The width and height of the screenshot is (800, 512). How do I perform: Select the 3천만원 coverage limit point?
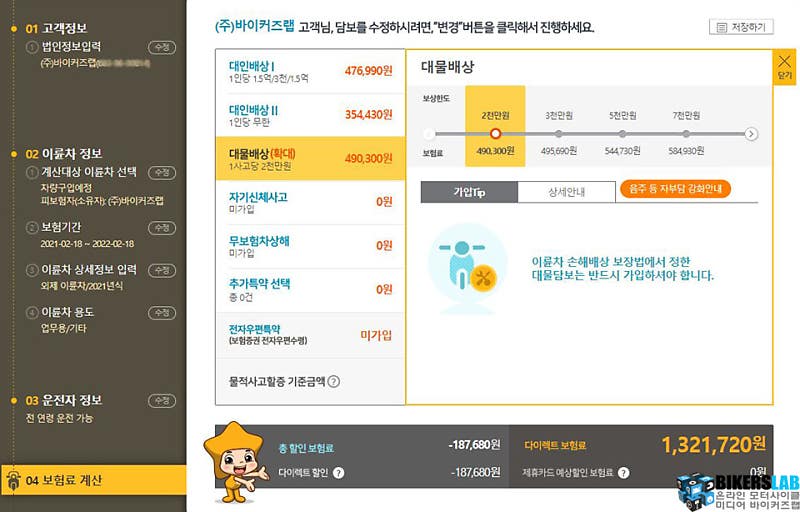[x=558, y=133]
